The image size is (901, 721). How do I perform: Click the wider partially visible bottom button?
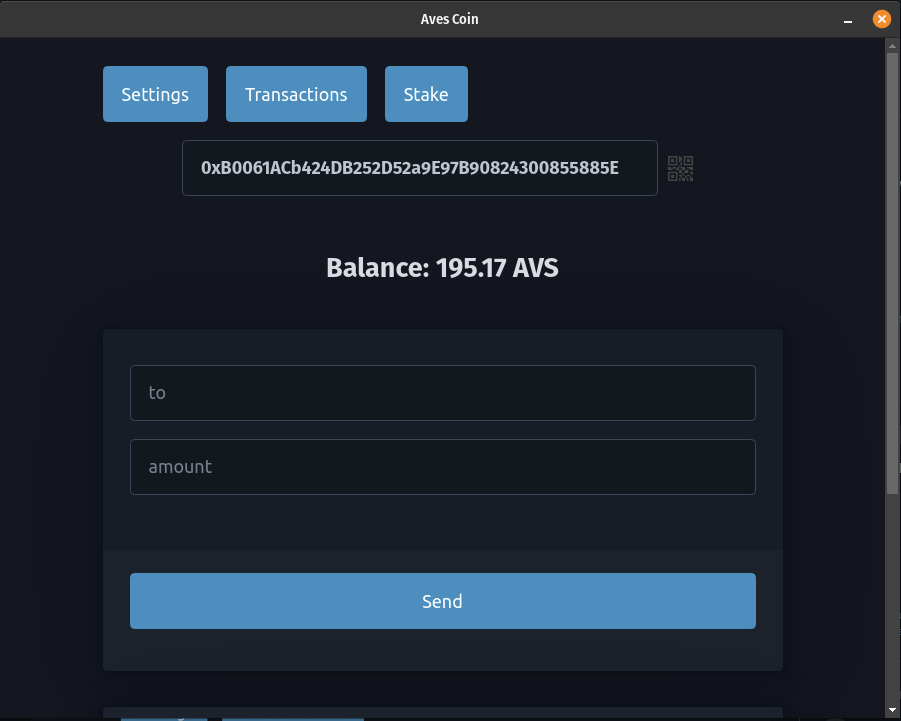tap(293, 717)
